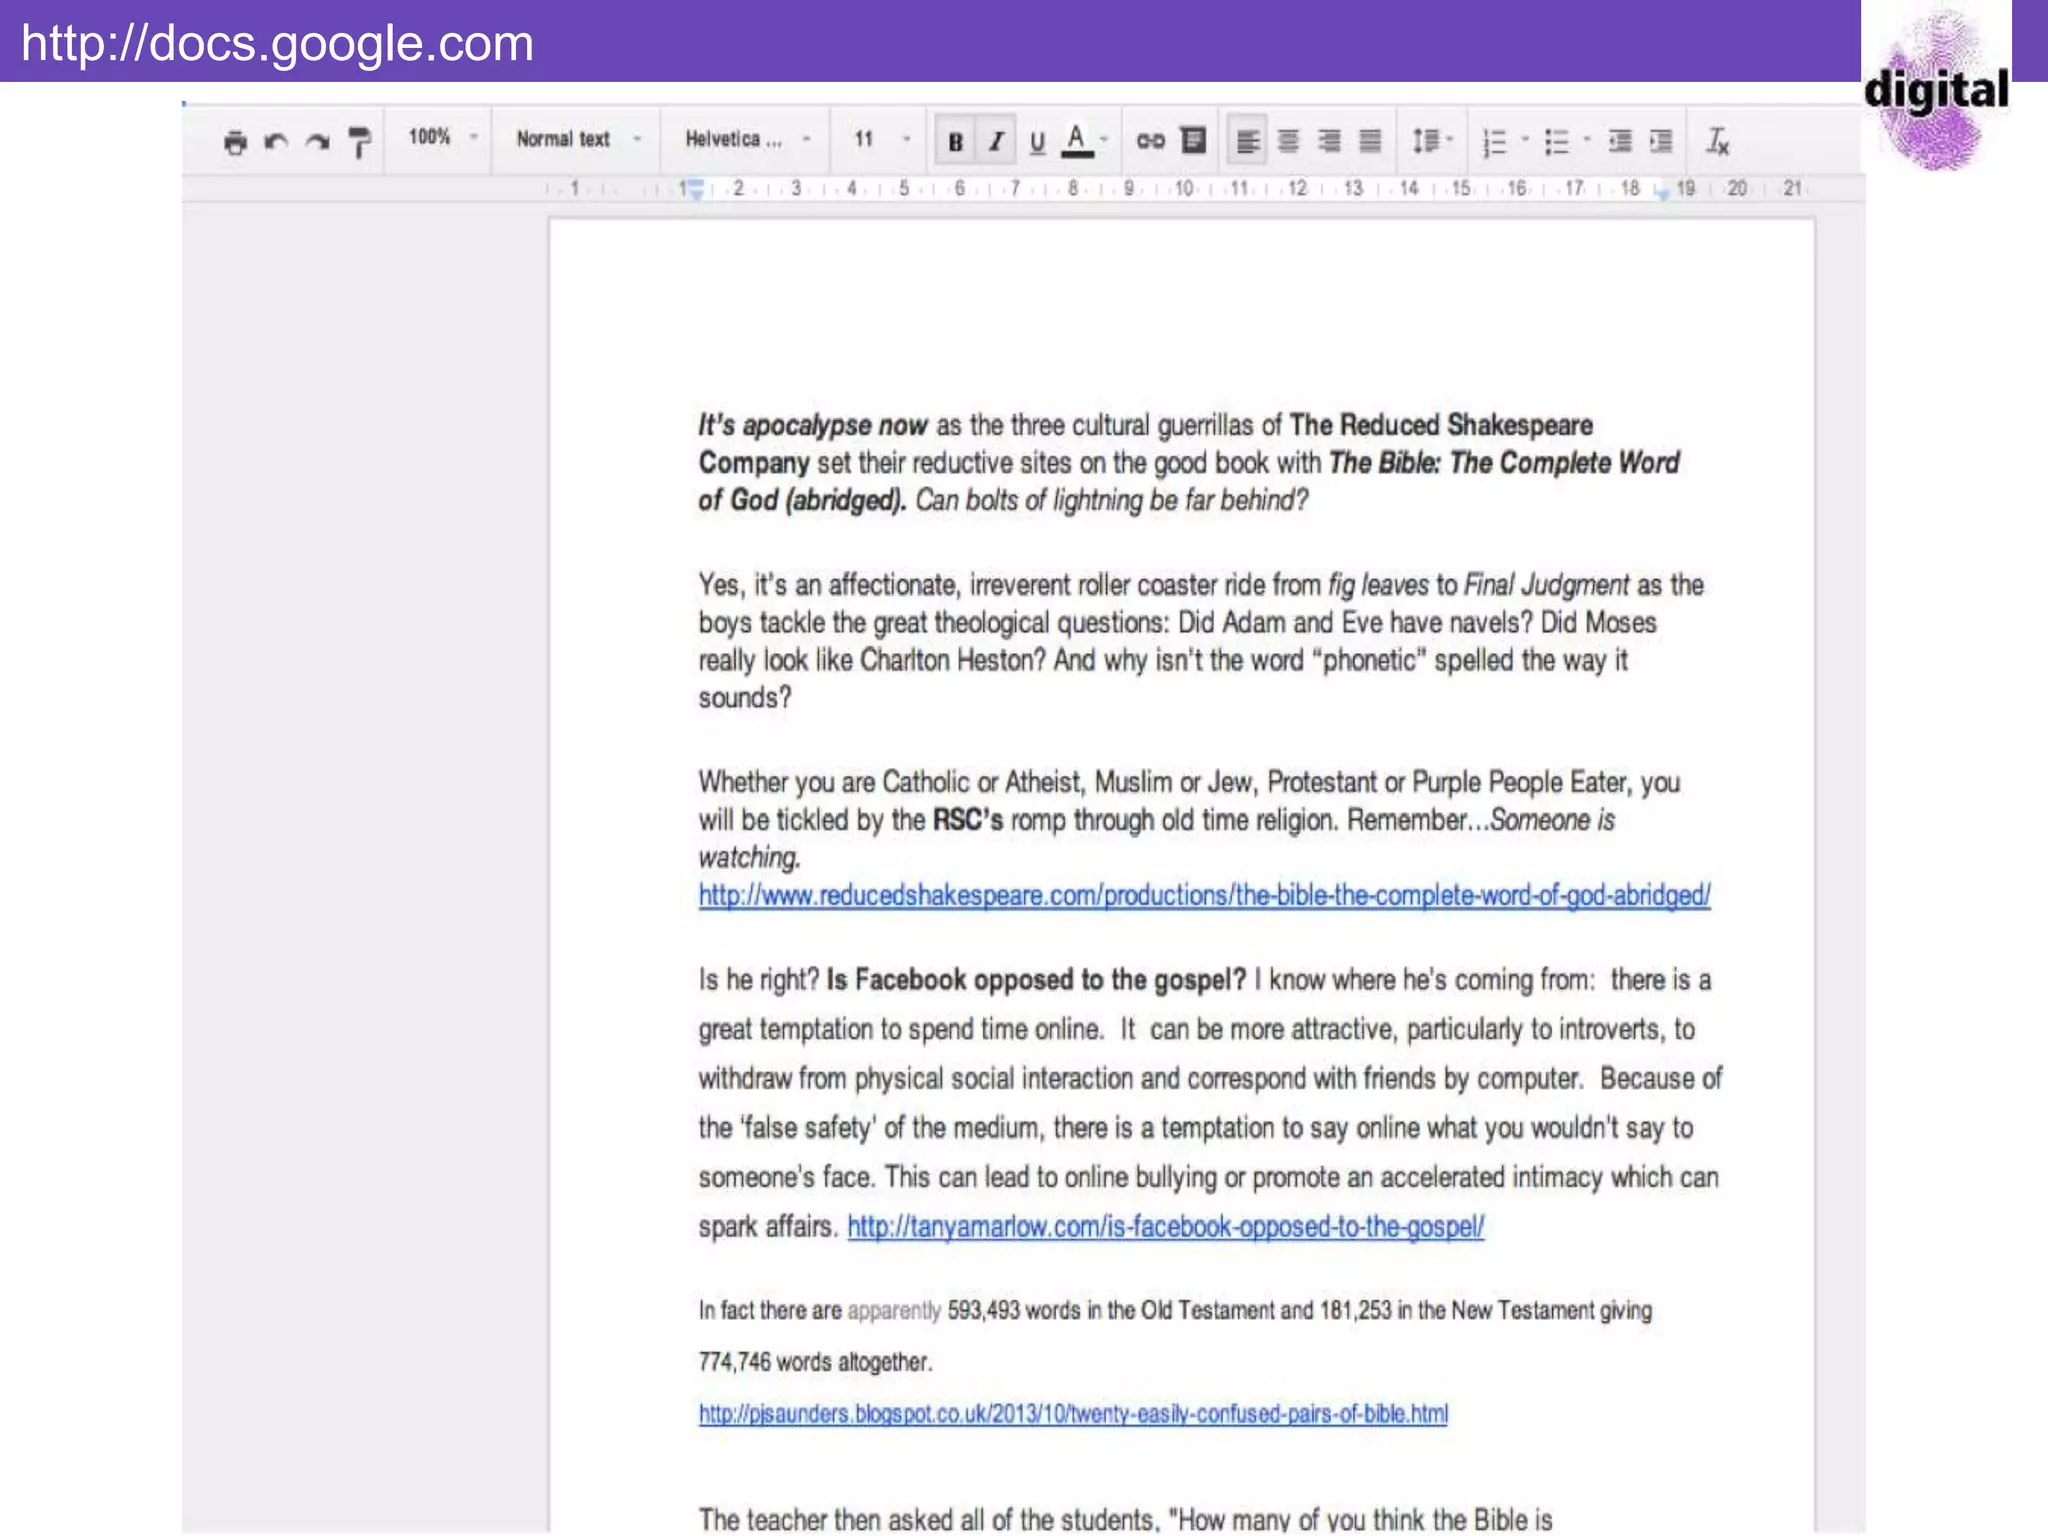Image resolution: width=2048 pixels, height=1536 pixels.
Task: Click the Clear formatting icon
Action: 1717,142
